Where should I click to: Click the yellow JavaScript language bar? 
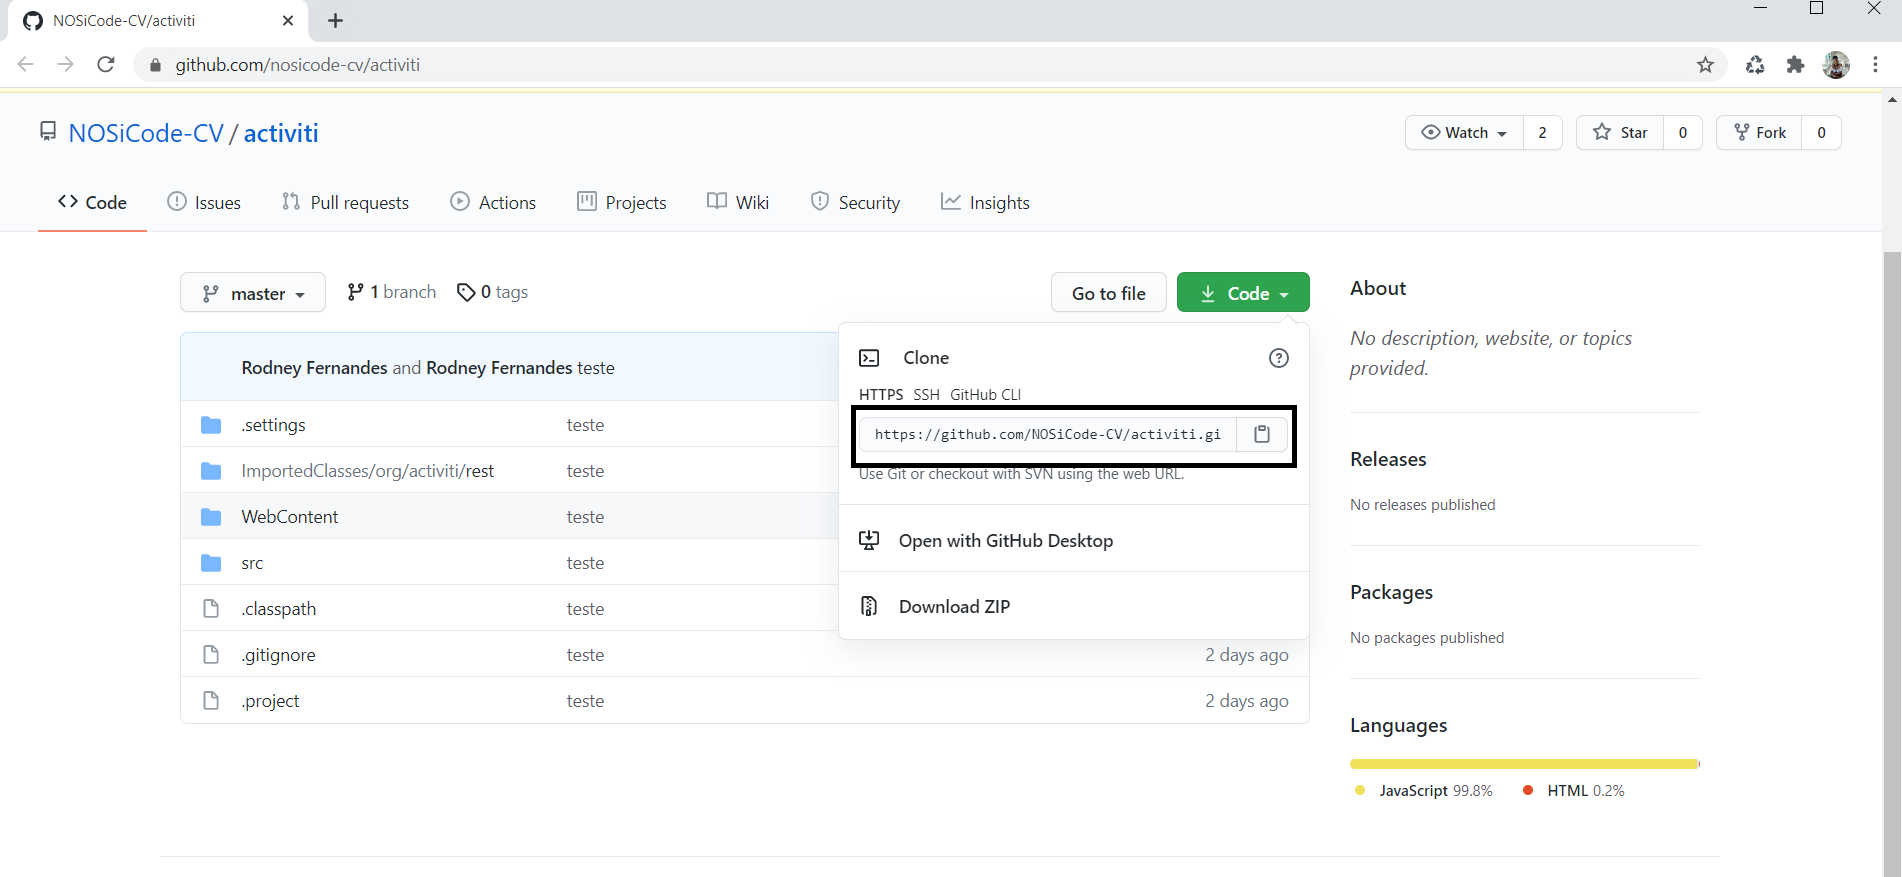[1524, 764]
